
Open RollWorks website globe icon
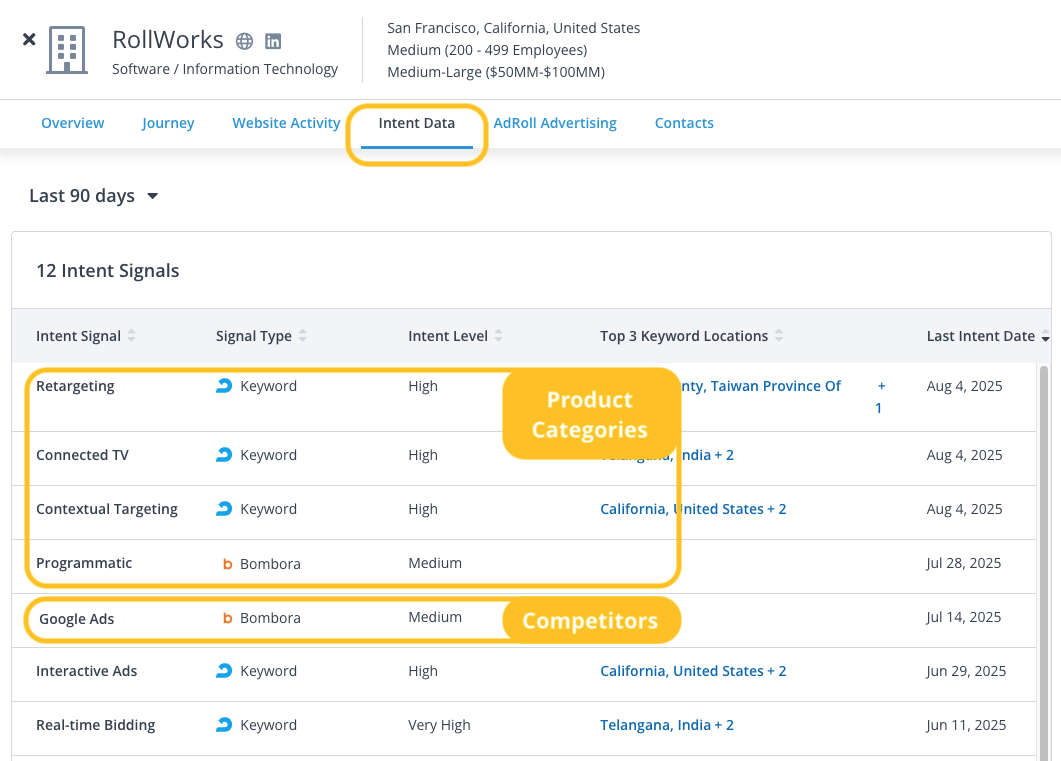244,41
